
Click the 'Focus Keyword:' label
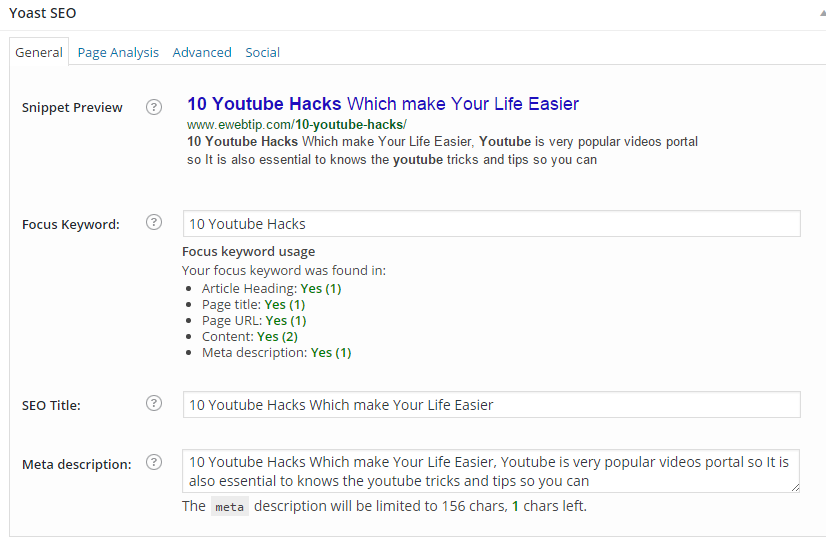point(71,224)
